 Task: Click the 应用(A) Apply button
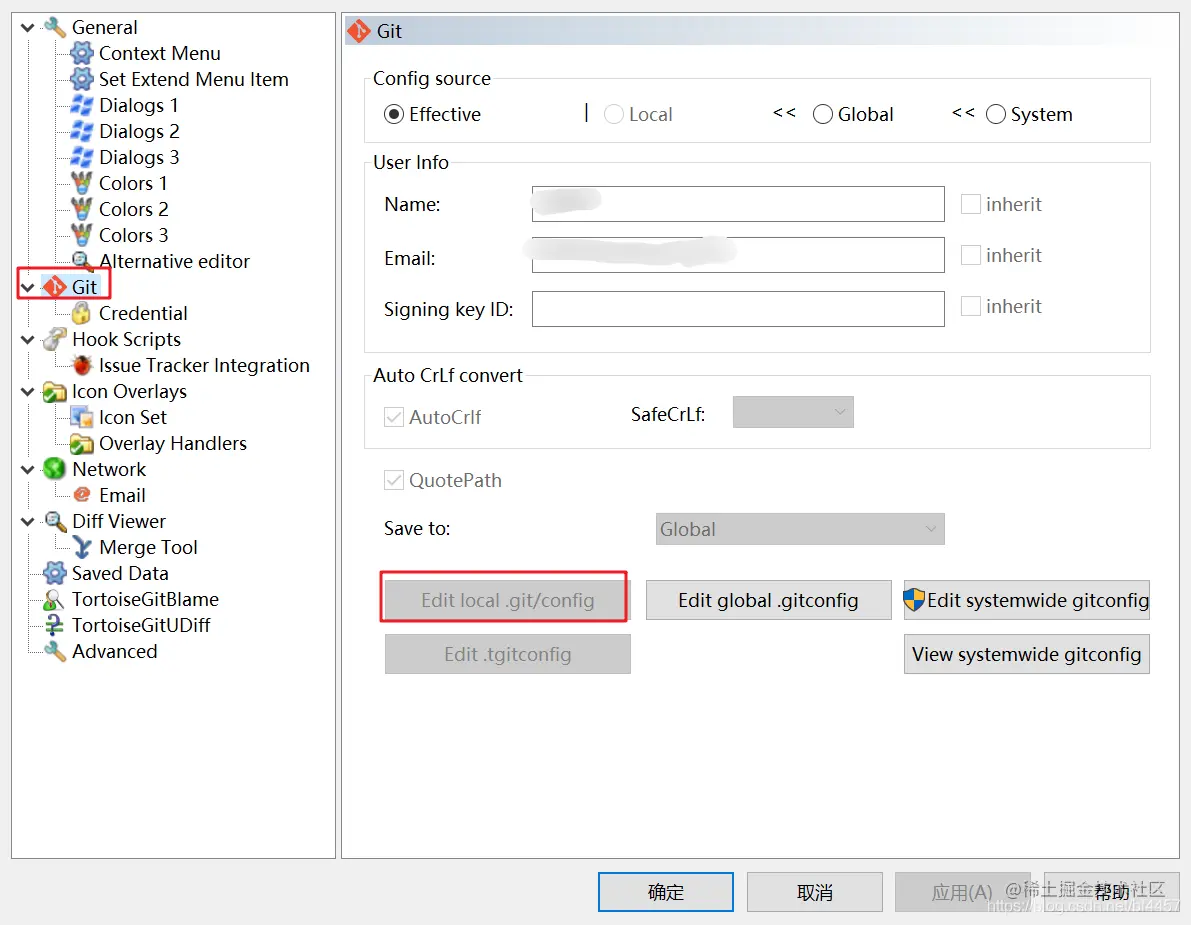pyautogui.click(x=962, y=892)
